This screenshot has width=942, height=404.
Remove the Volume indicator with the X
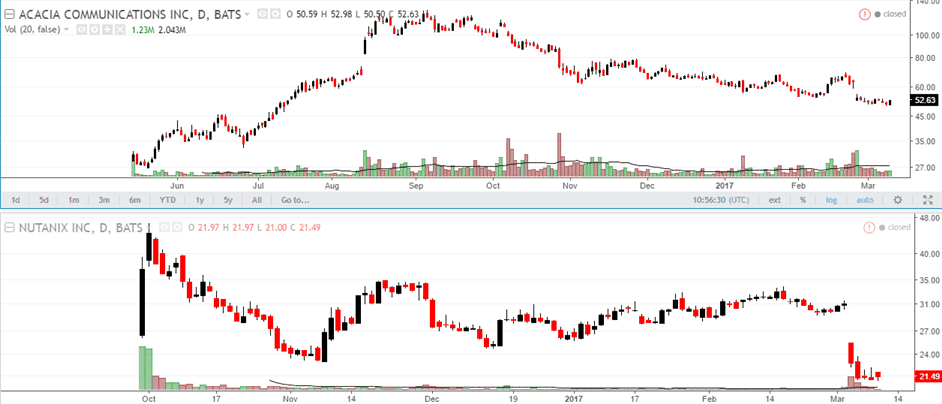[120, 29]
